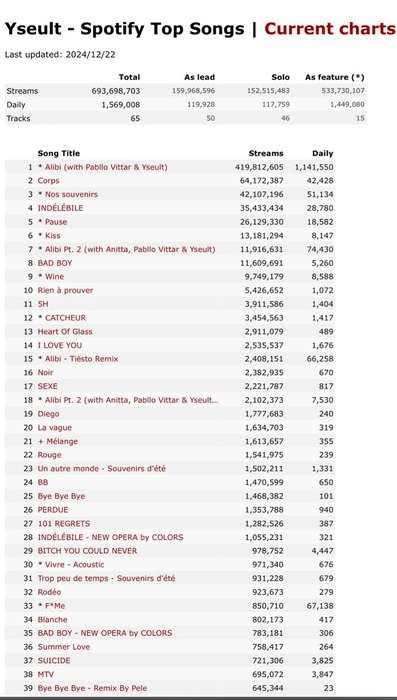Open BITCH YOU COULD NEVER link
The width and height of the screenshot is (397, 700).
tap(87, 551)
